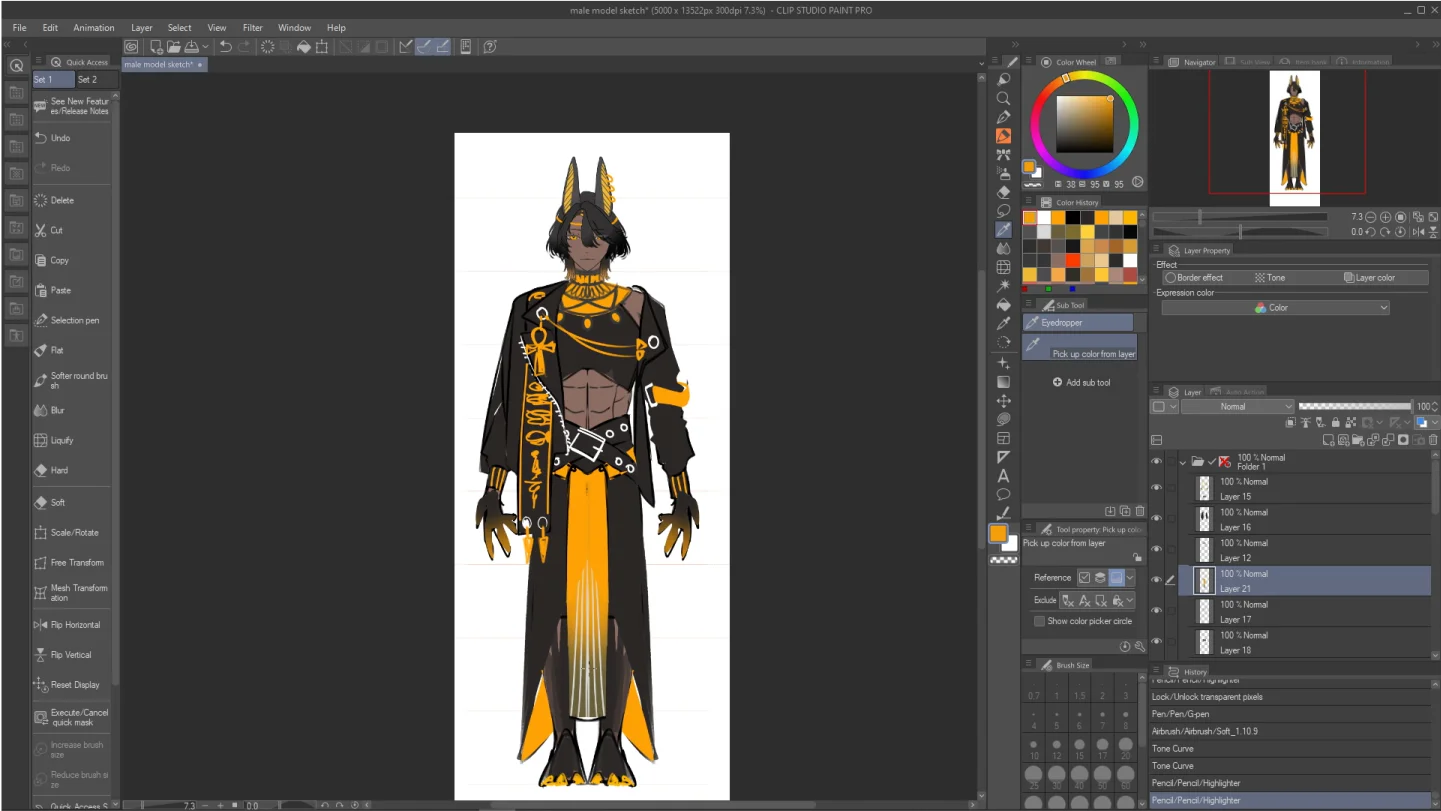The height and width of the screenshot is (811, 1441).
Task: Click the Fill icon in the command bar
Action: [x=303, y=46]
